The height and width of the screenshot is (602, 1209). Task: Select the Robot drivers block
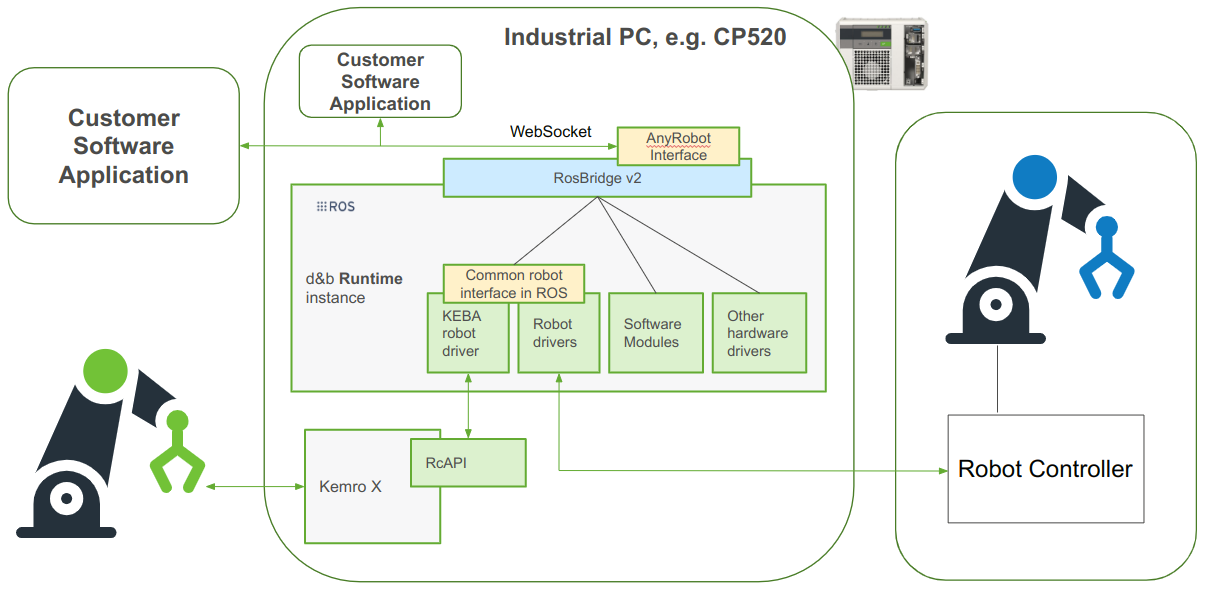pyautogui.click(x=558, y=333)
